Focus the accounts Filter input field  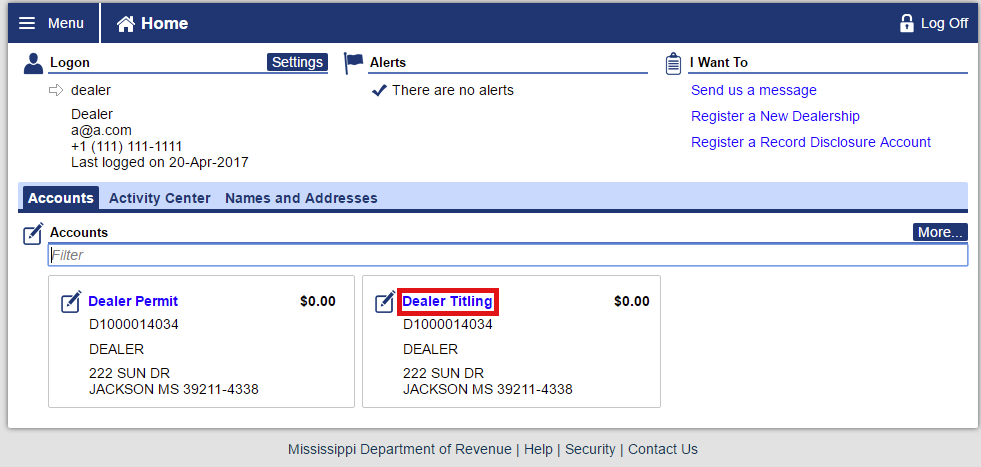pos(508,255)
